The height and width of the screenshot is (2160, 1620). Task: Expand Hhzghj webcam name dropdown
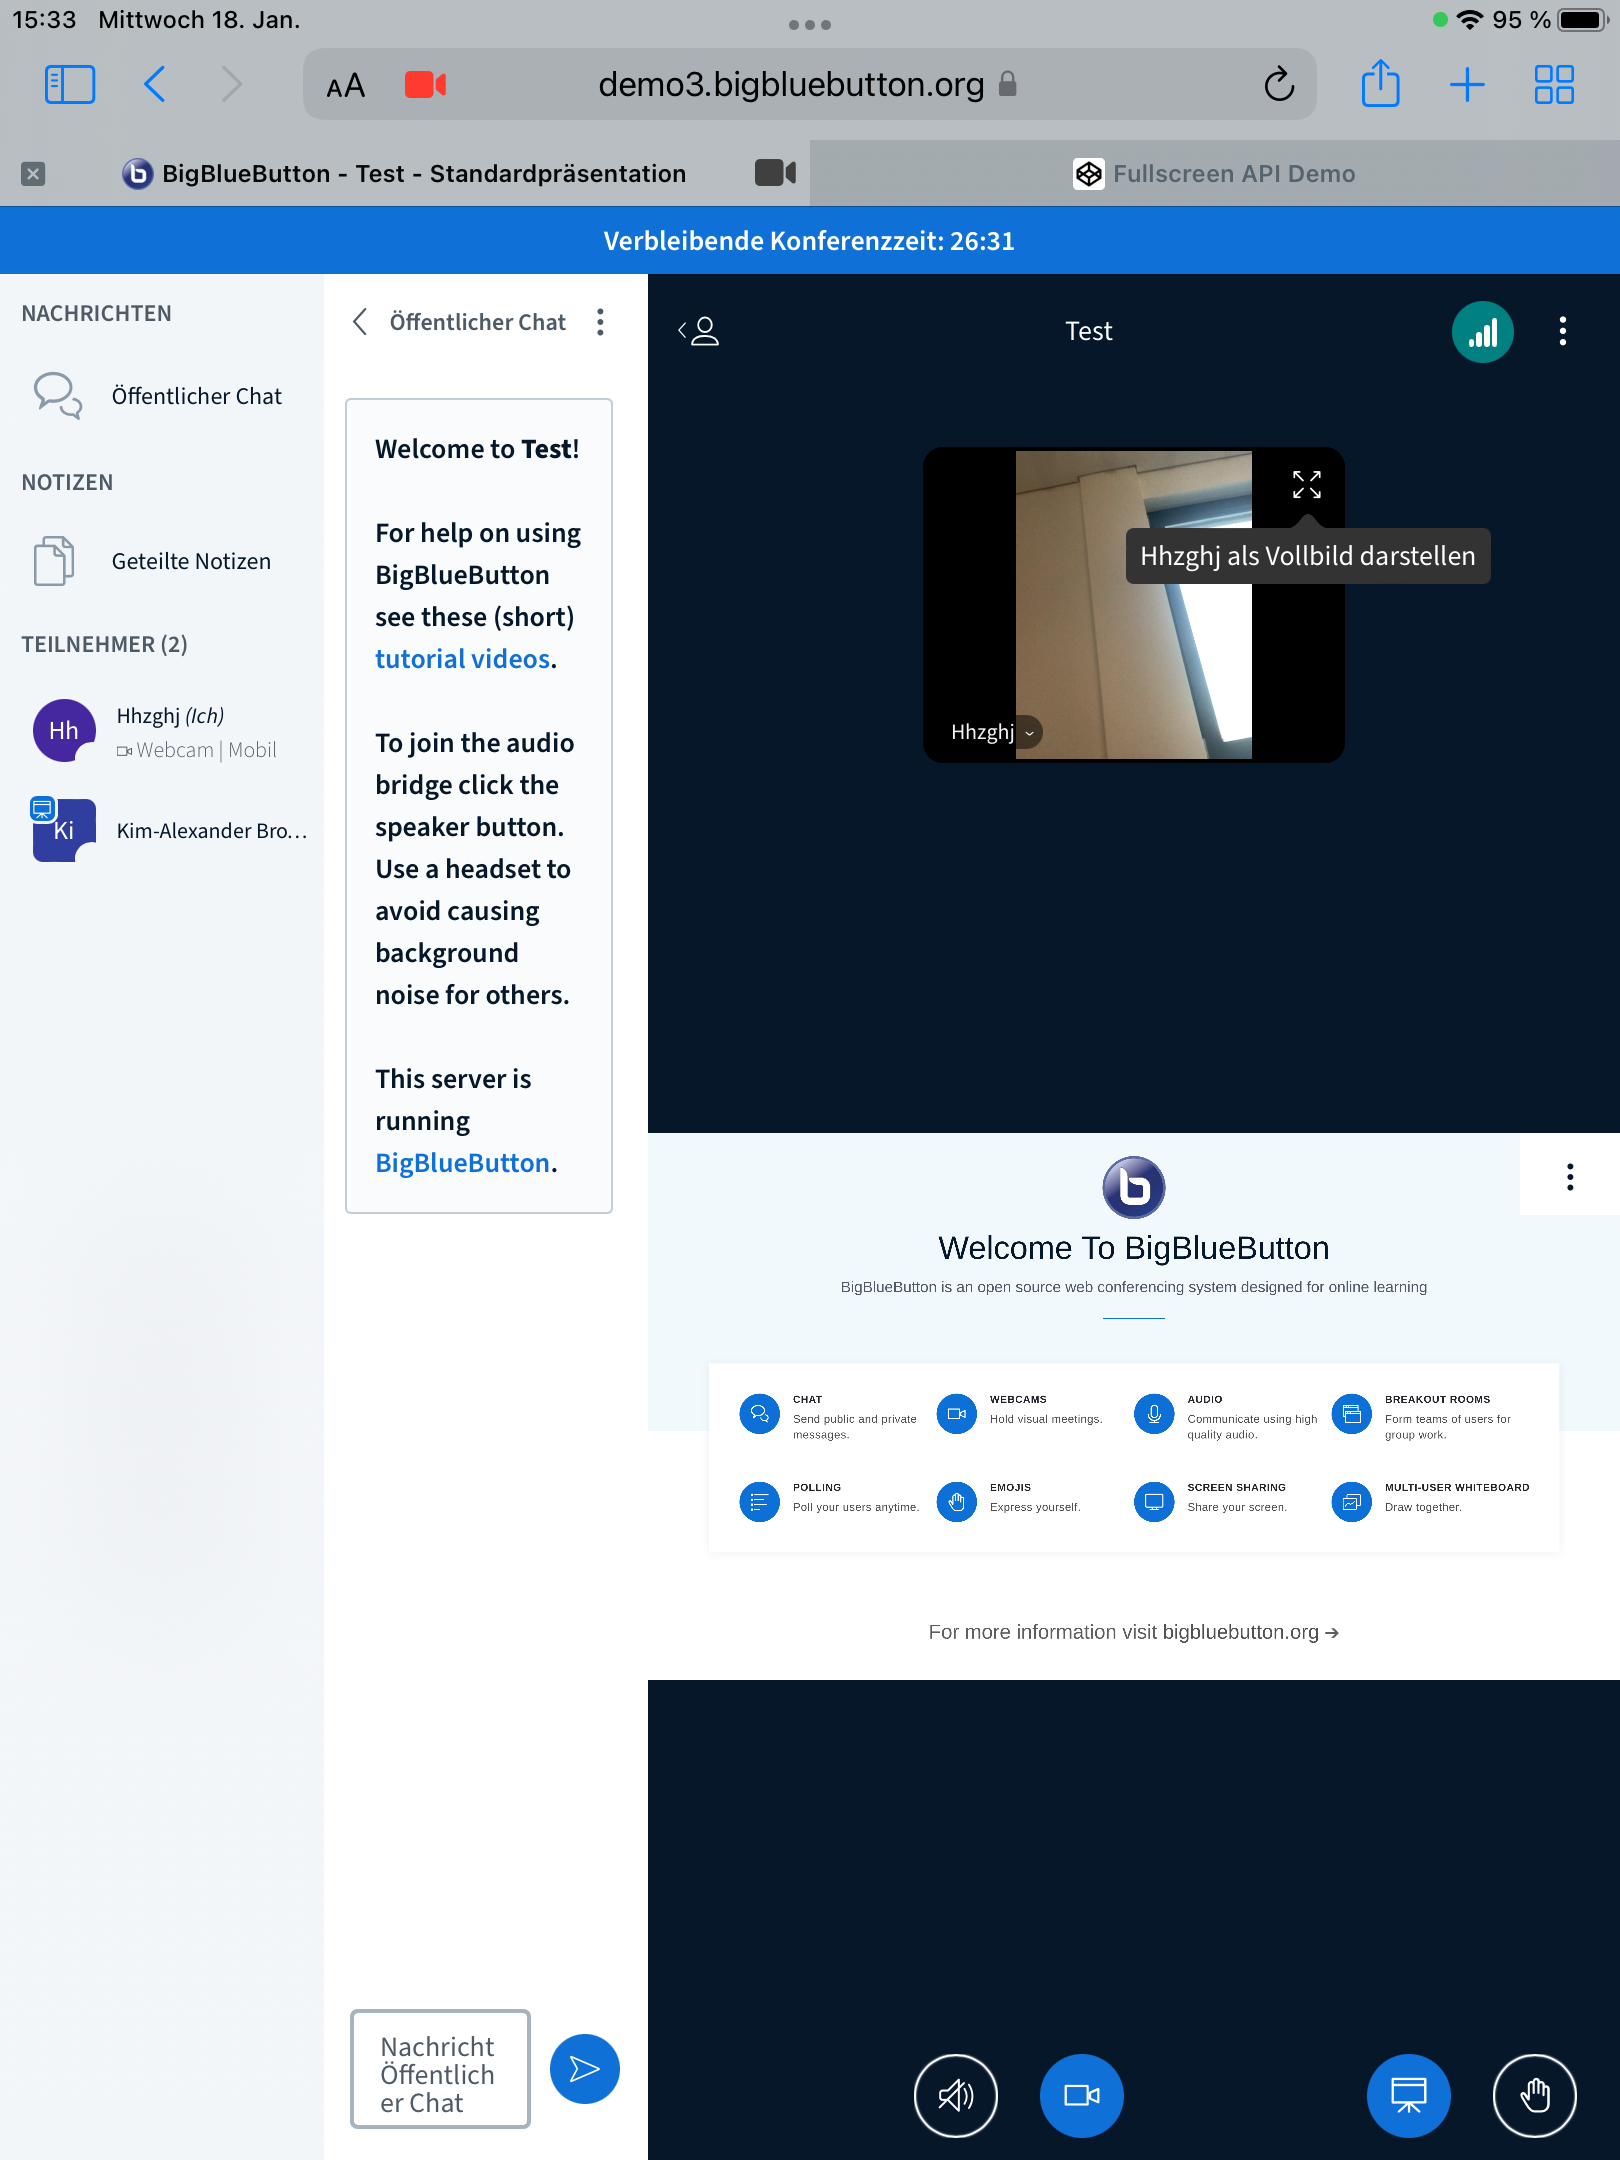click(1029, 732)
